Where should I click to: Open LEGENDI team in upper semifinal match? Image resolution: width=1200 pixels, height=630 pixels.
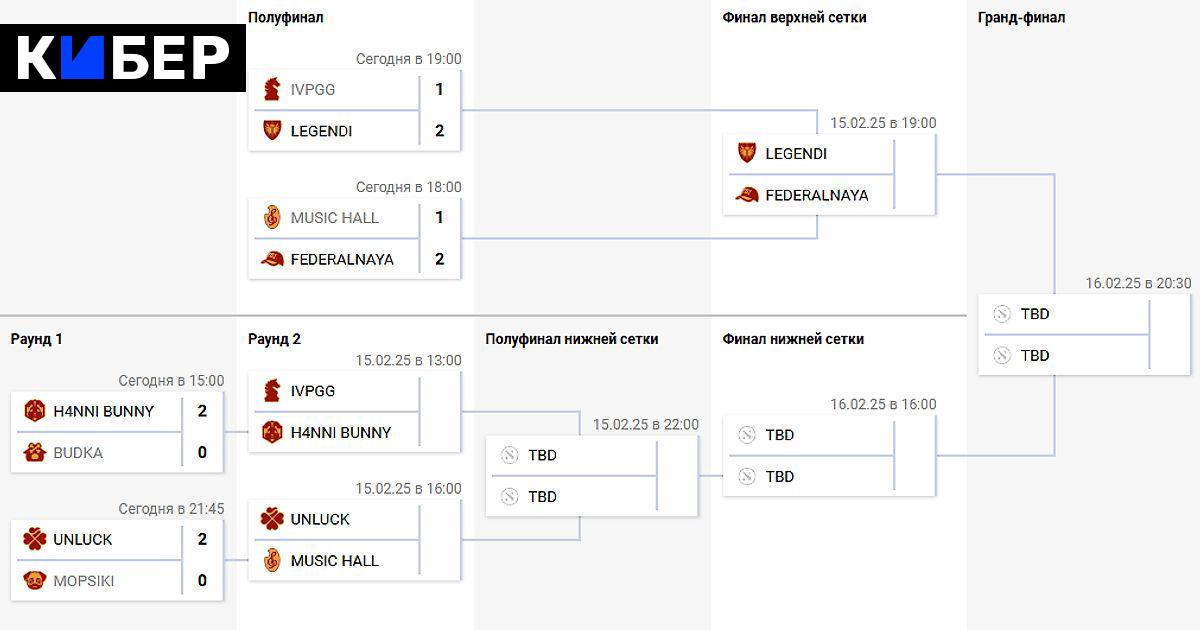(321, 131)
